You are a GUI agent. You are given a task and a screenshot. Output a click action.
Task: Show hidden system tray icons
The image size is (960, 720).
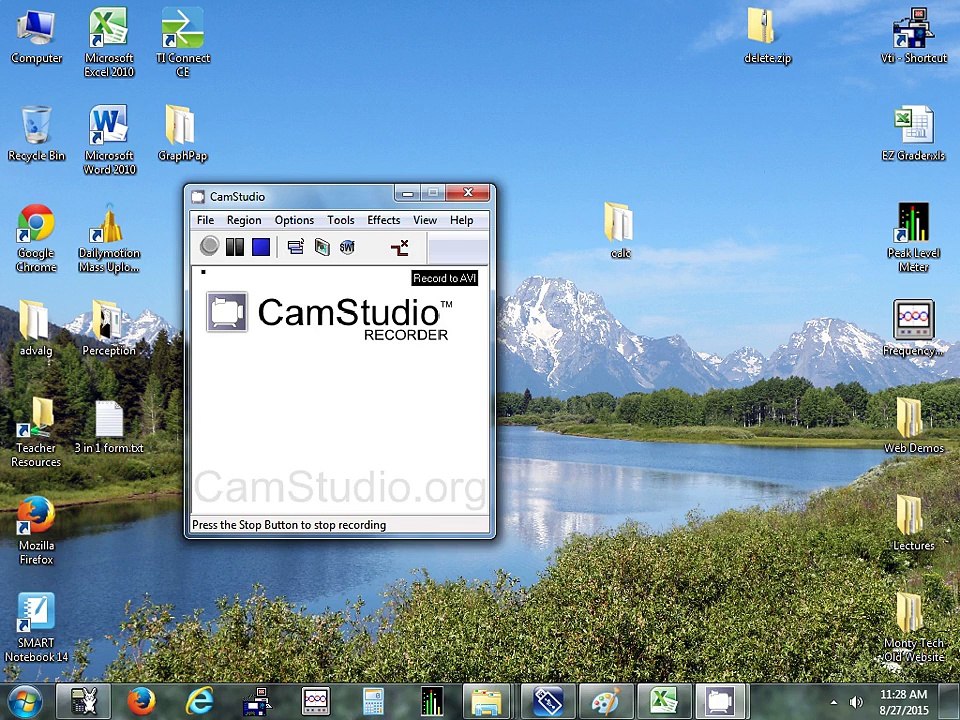834,702
